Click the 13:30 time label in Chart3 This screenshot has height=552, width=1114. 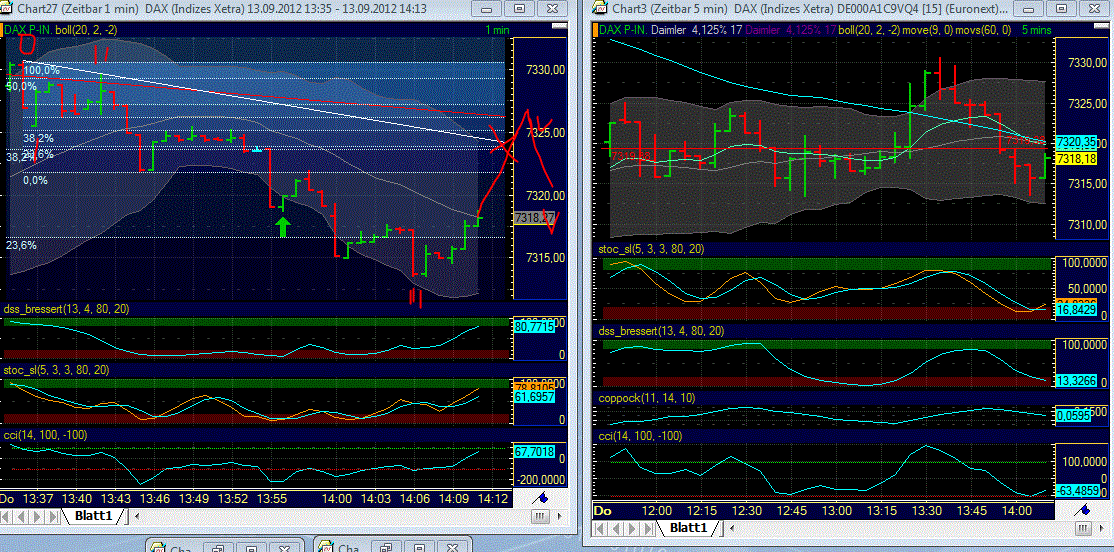click(x=926, y=511)
